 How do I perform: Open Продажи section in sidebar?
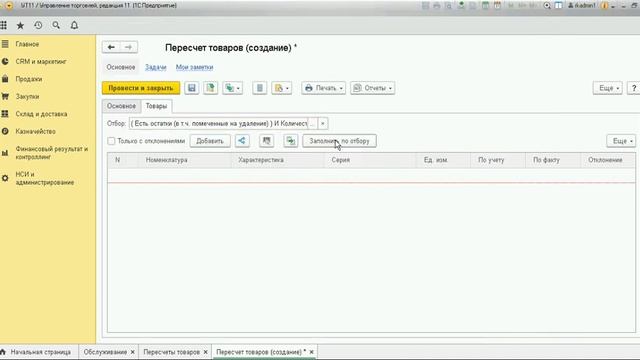pos(29,79)
